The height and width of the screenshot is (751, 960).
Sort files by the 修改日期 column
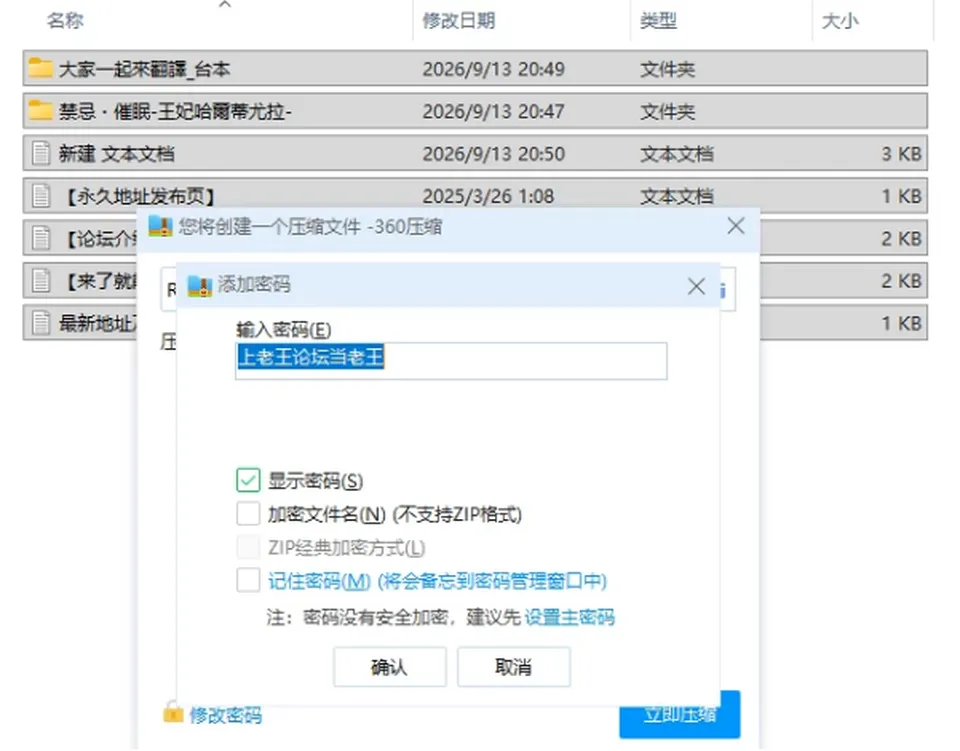pyautogui.click(x=459, y=21)
